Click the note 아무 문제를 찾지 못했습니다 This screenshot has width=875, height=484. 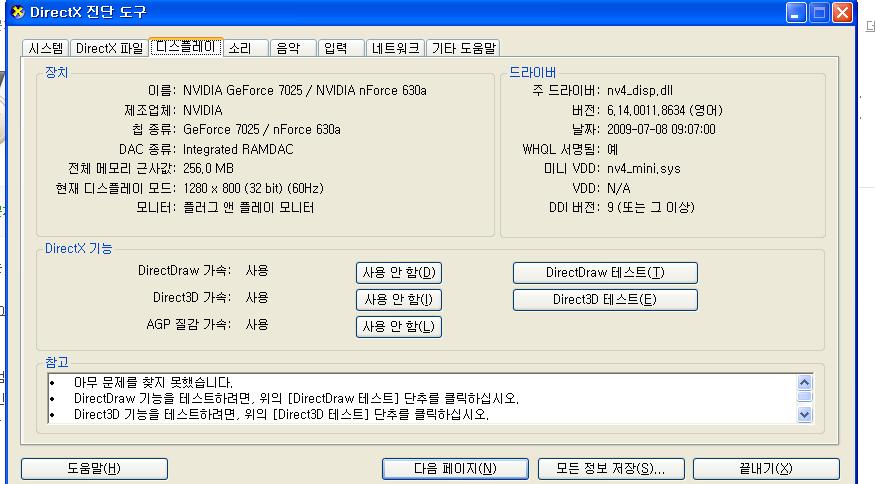(x=153, y=382)
